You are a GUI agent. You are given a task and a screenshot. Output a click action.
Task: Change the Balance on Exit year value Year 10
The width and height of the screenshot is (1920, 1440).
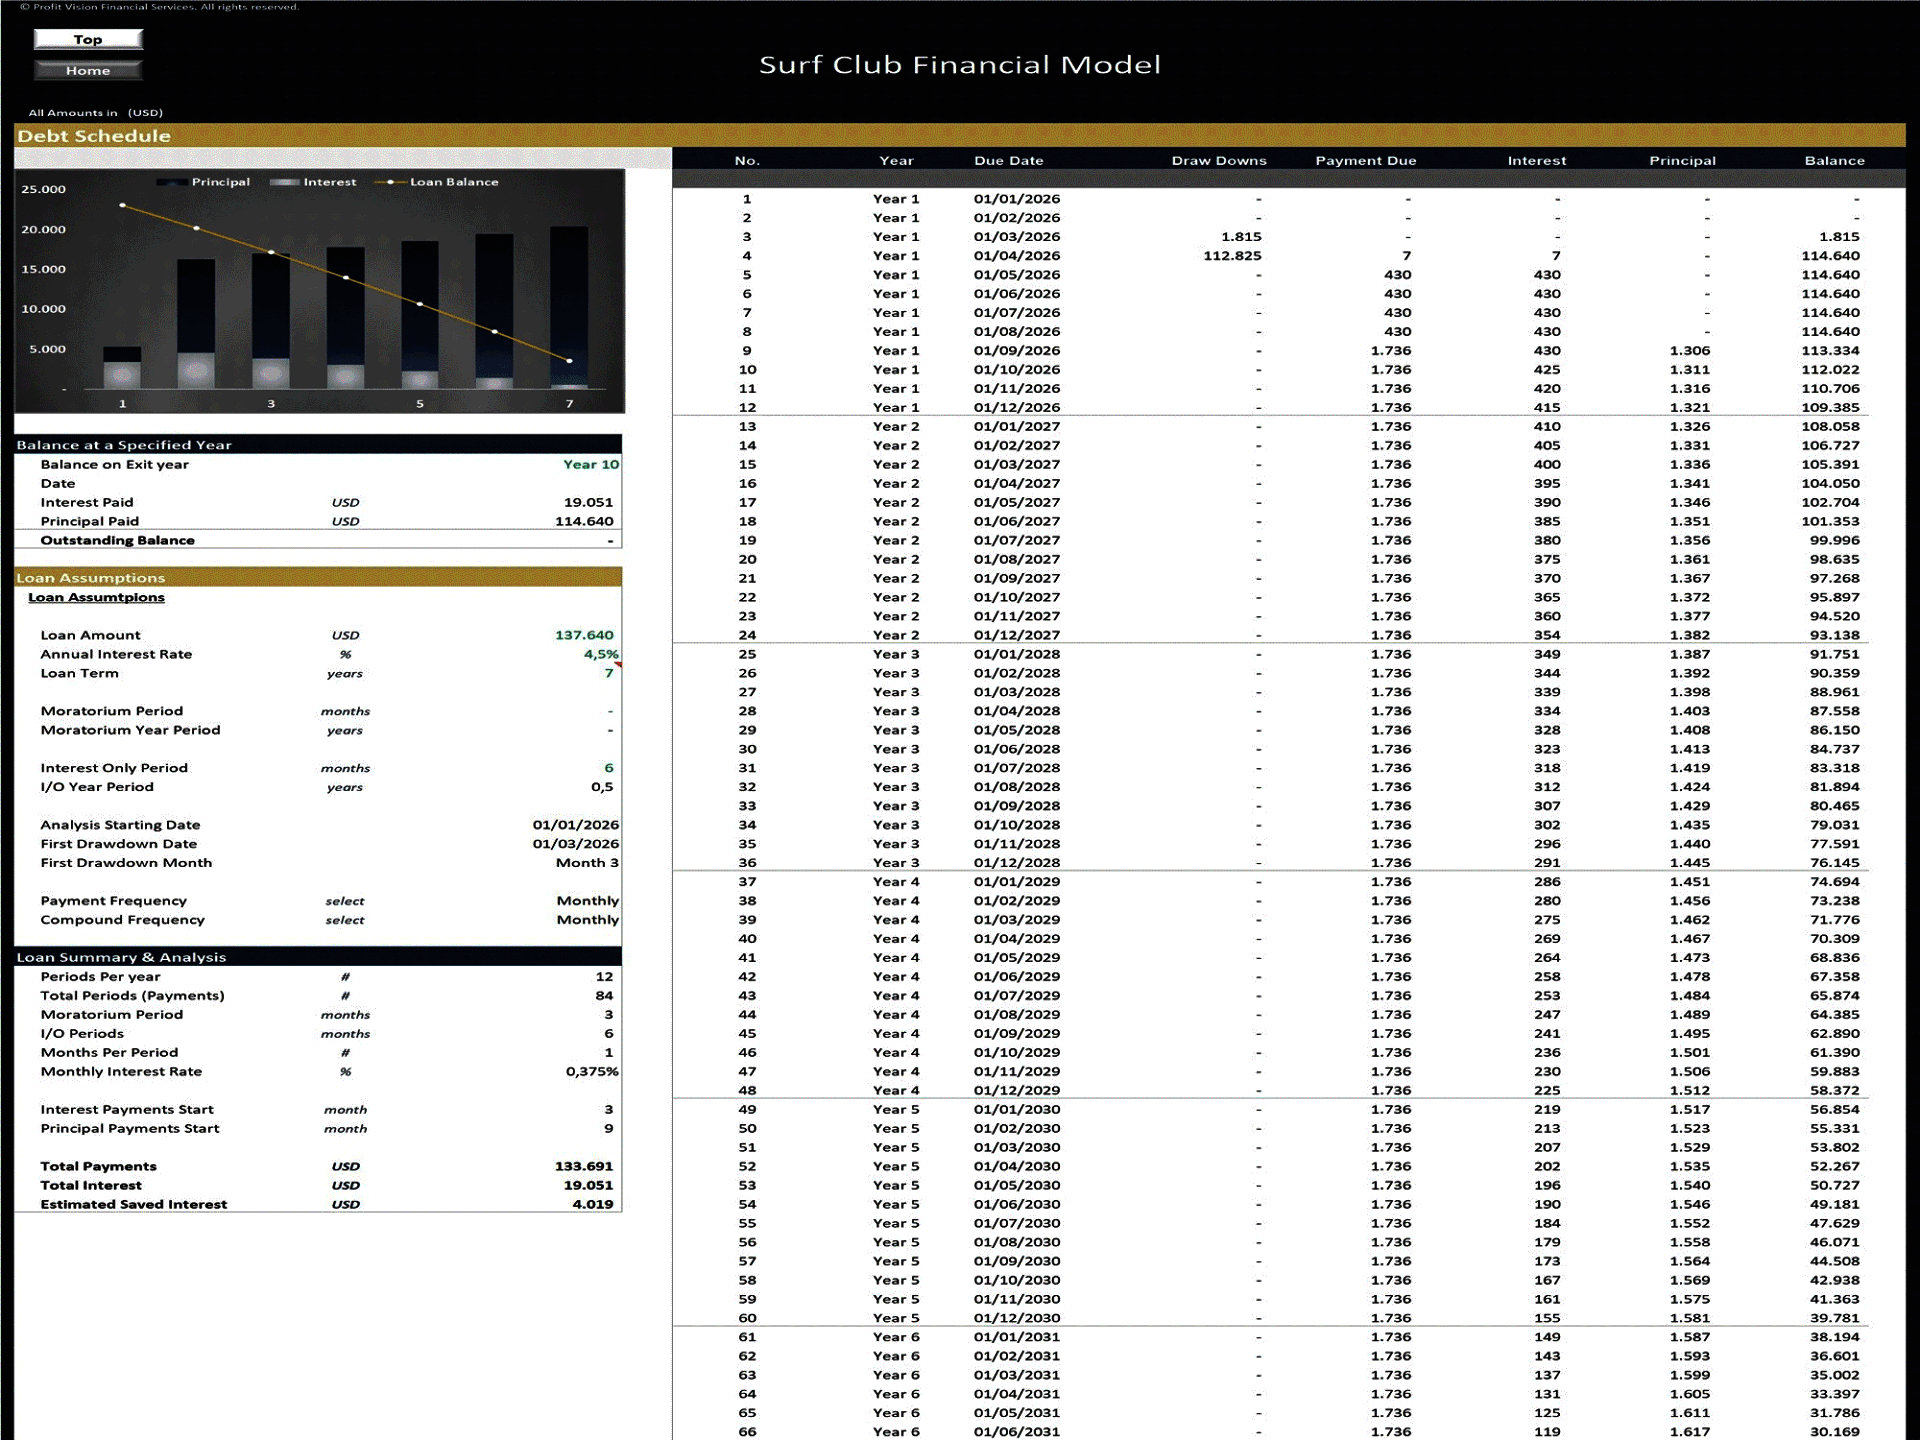point(590,464)
